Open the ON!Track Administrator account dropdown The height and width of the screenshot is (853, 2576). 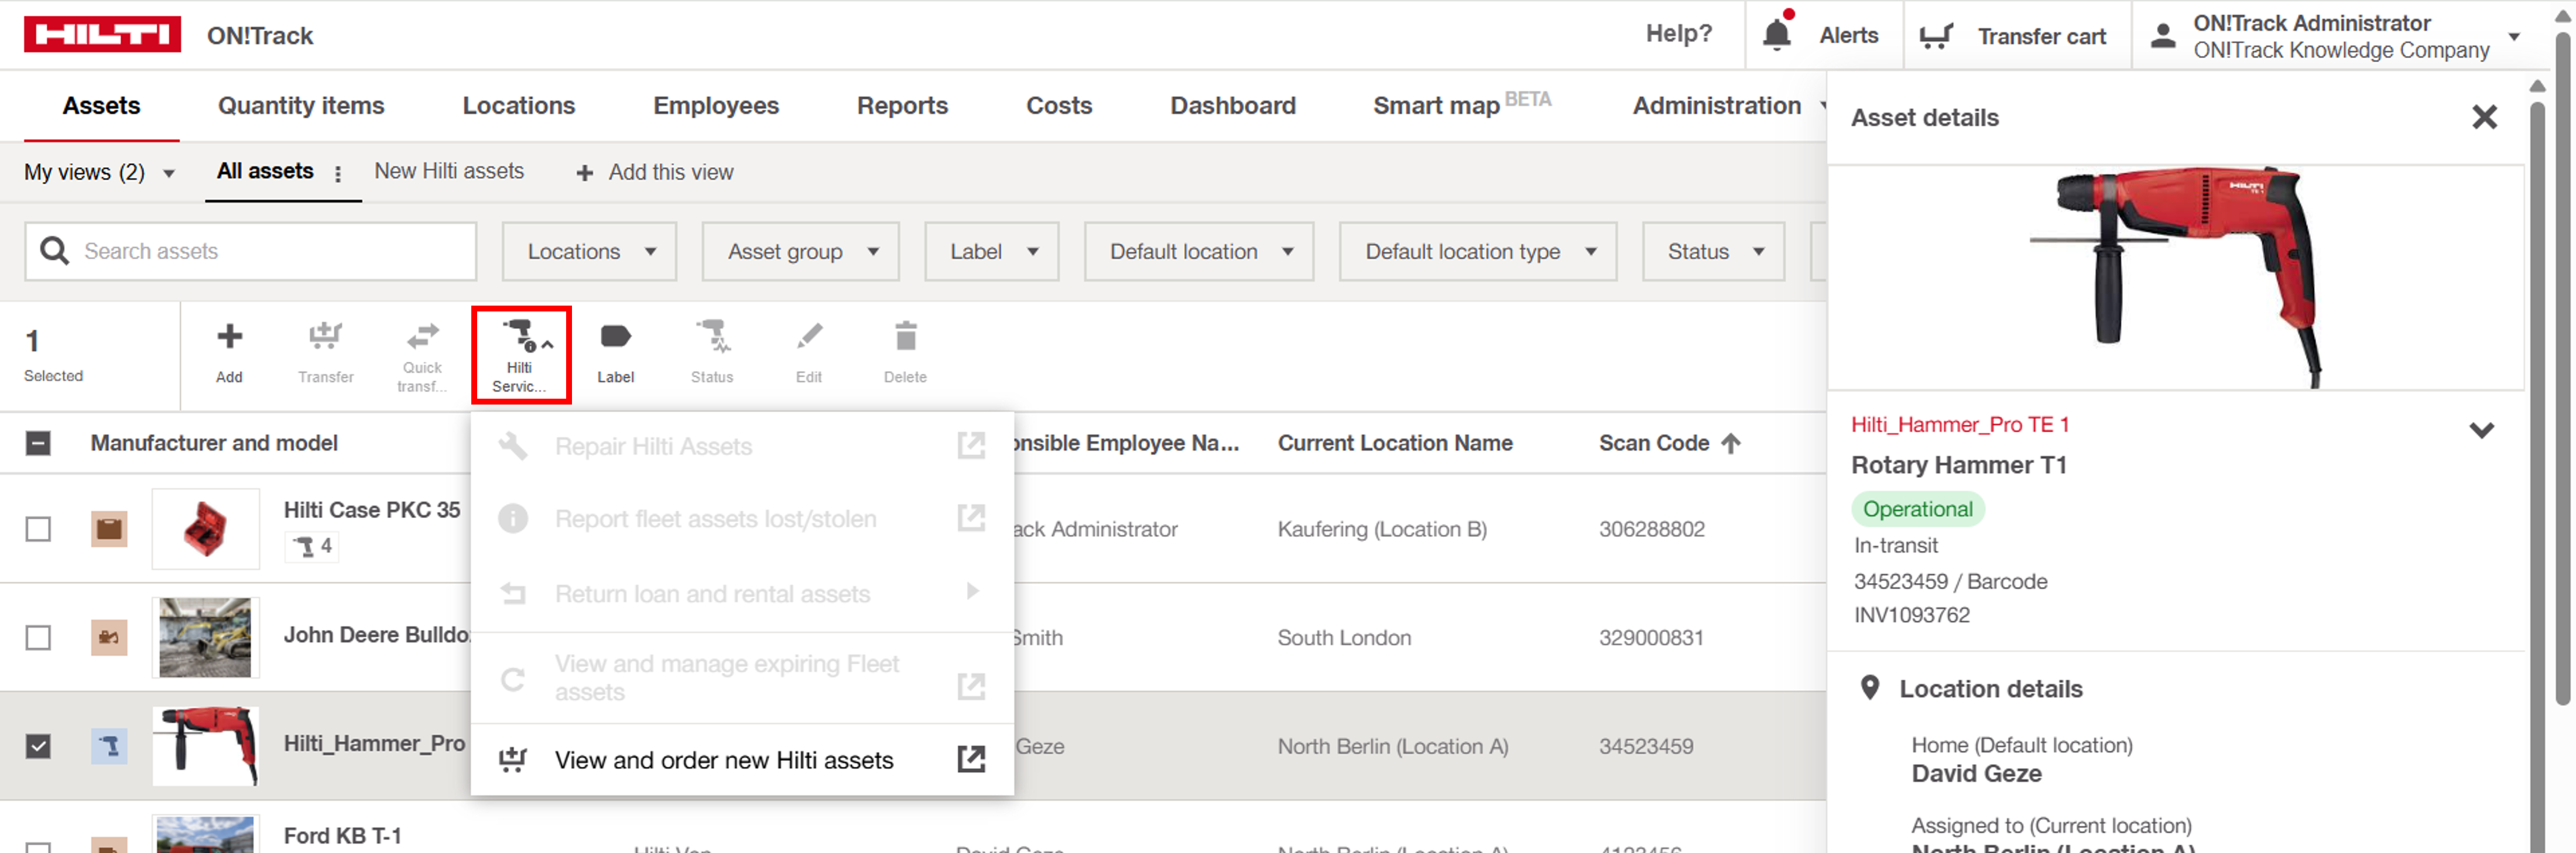2514,36
